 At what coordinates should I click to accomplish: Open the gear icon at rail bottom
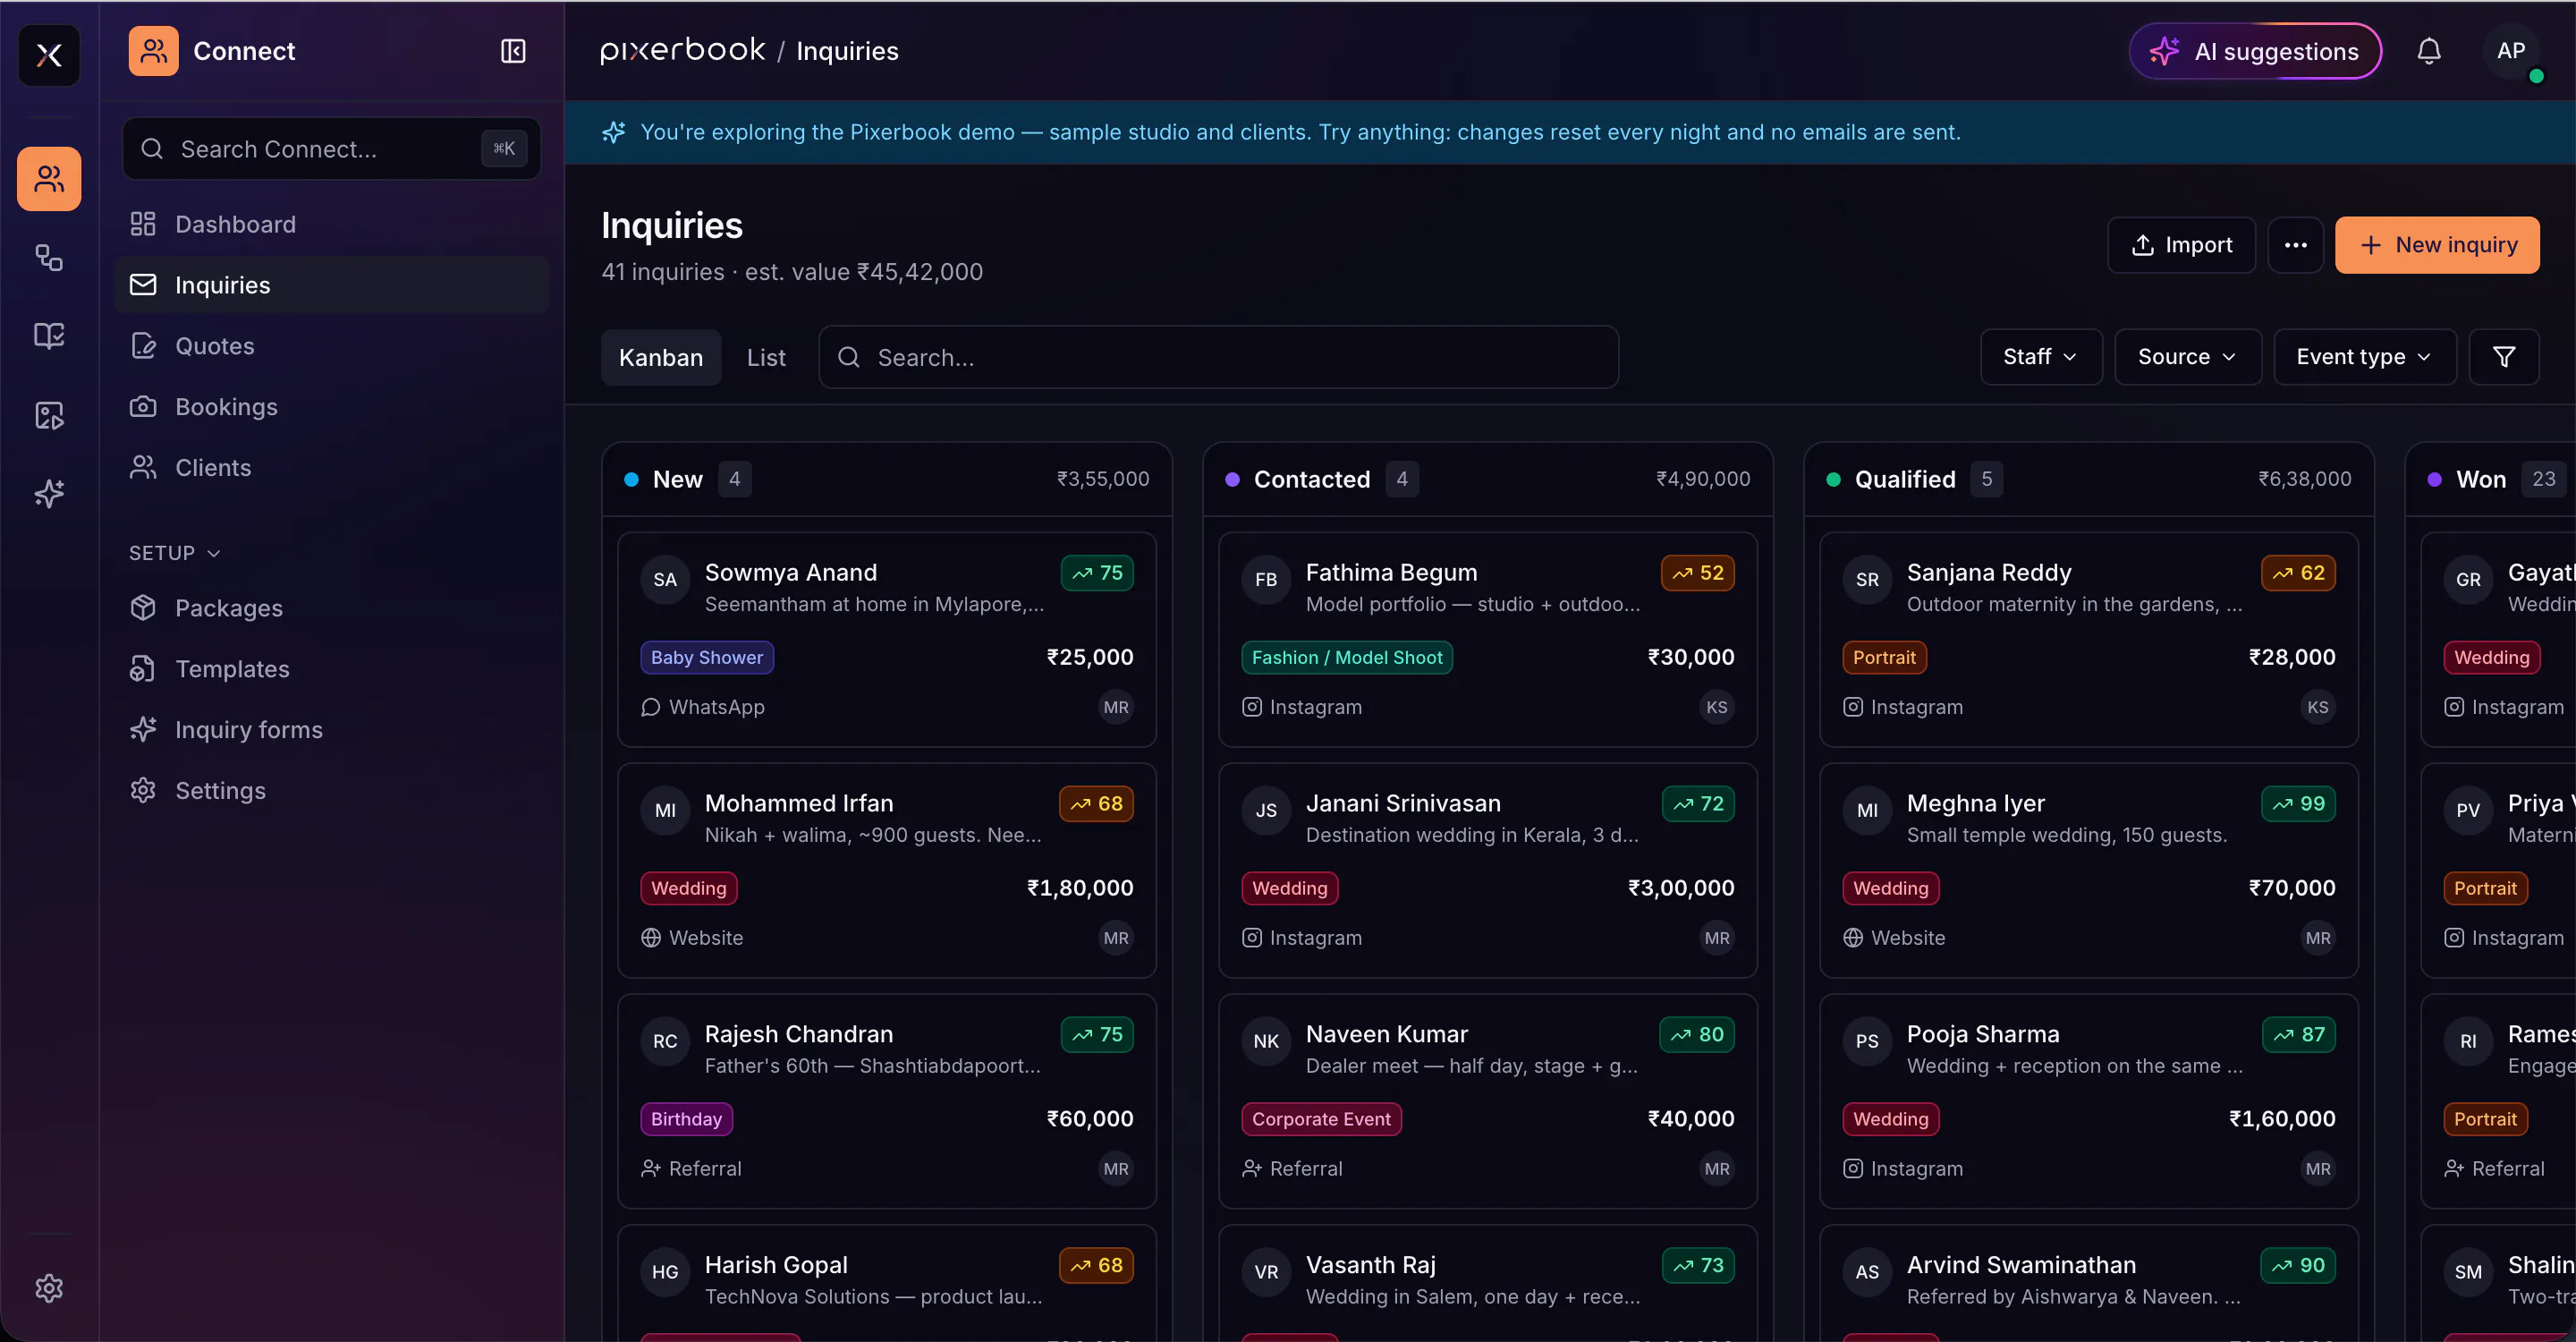[x=49, y=1287]
